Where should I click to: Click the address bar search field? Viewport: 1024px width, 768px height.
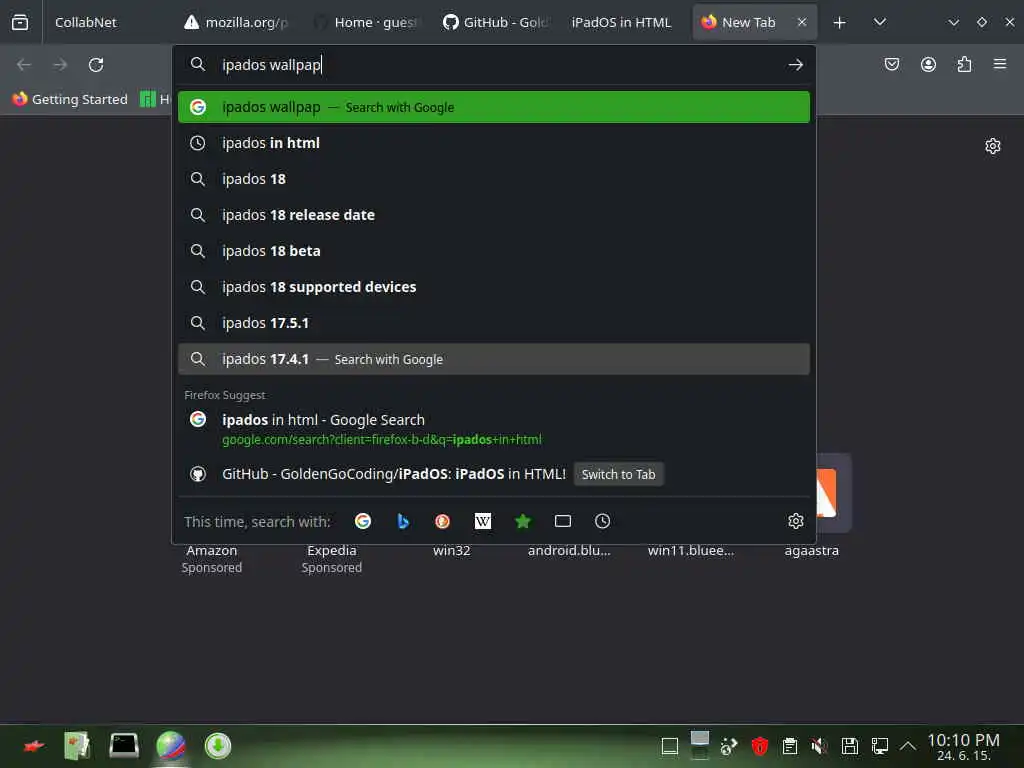(x=496, y=65)
